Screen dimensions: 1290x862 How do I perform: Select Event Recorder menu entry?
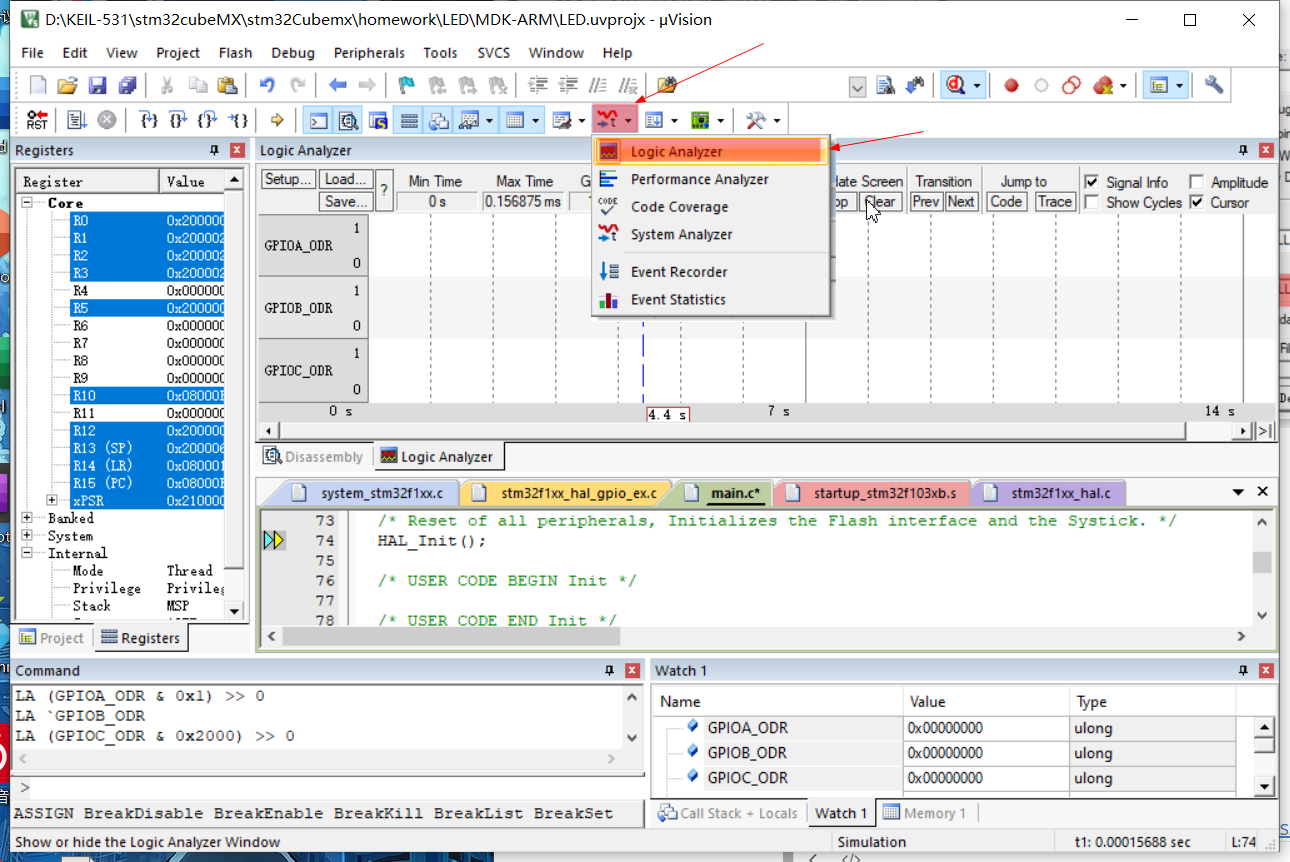712,272
